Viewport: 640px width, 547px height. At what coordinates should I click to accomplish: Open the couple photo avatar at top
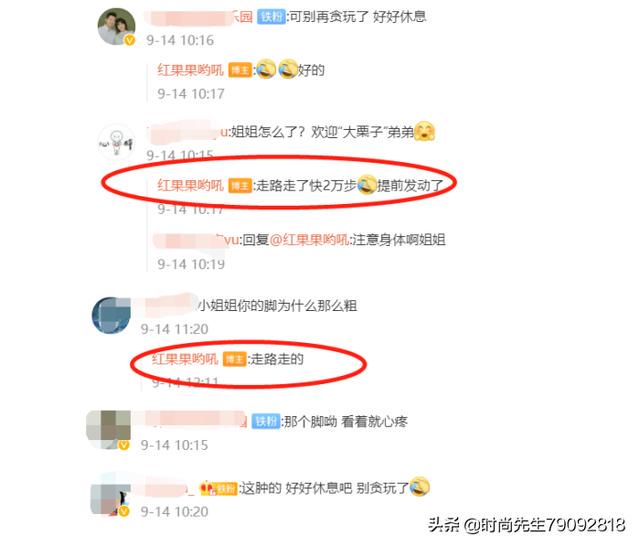point(116,26)
